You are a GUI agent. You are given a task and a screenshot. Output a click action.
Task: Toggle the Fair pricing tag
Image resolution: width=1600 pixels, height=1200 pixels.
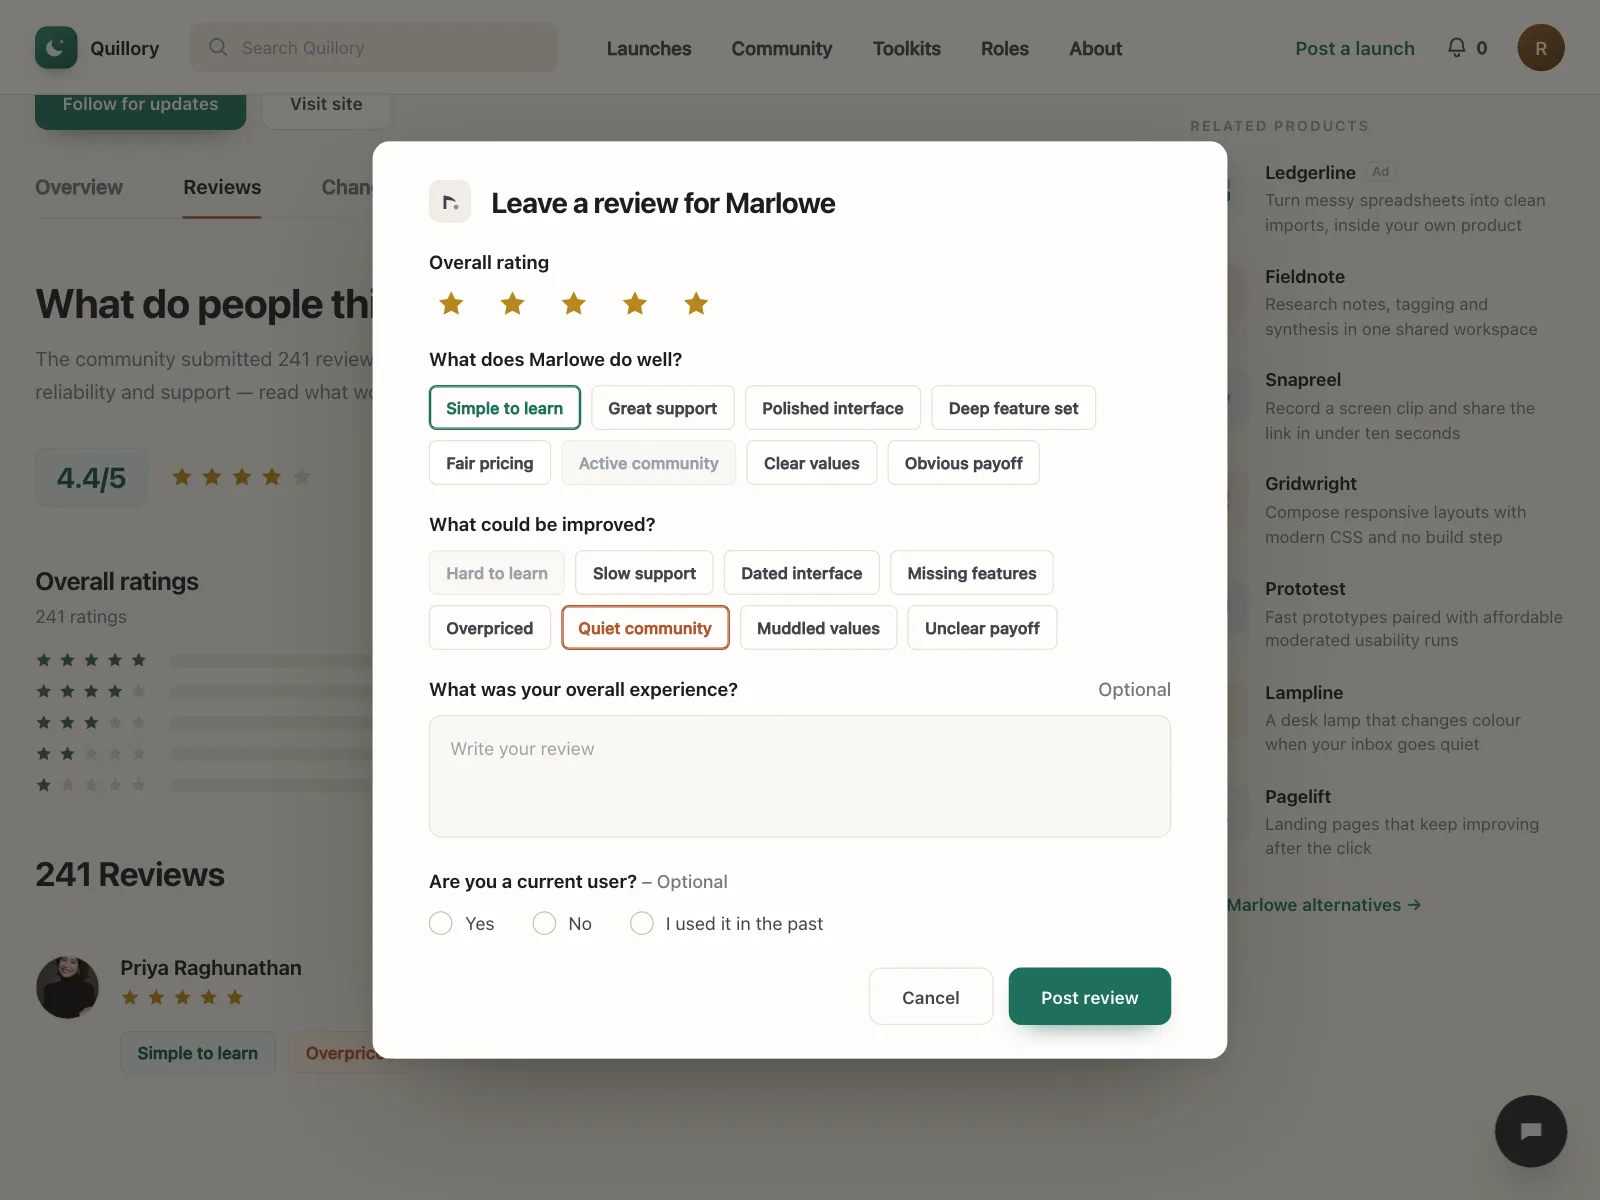pos(490,463)
